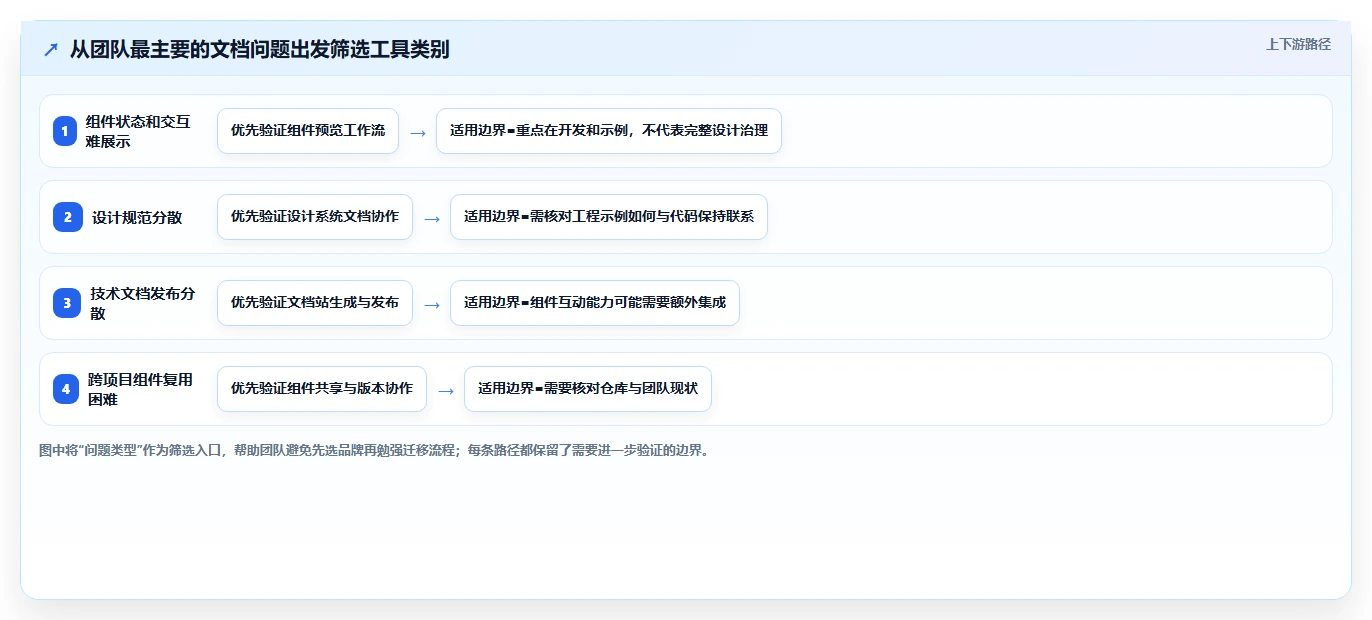Image resolution: width=1372 pixels, height=620 pixels.
Task: Click the 组件状态和交互难展示 label
Action: pos(138,131)
